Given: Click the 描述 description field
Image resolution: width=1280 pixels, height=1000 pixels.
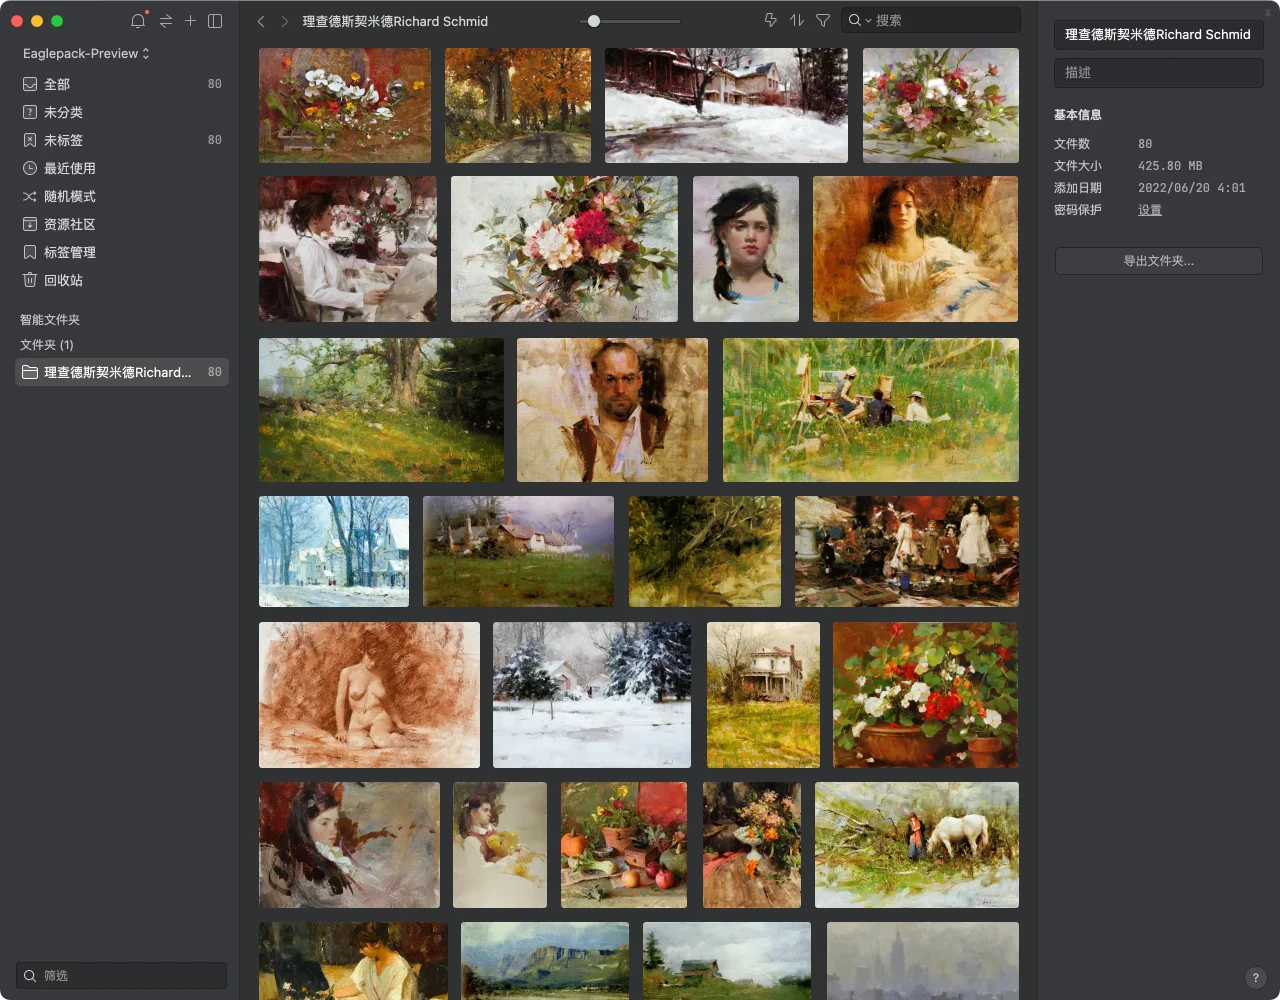Looking at the screenshot, I should [1158, 72].
